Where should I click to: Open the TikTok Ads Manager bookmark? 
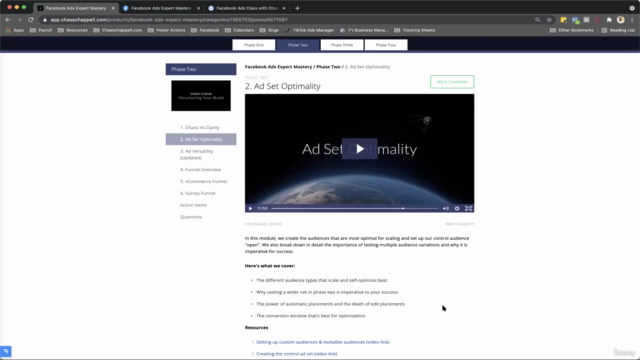tap(309, 30)
